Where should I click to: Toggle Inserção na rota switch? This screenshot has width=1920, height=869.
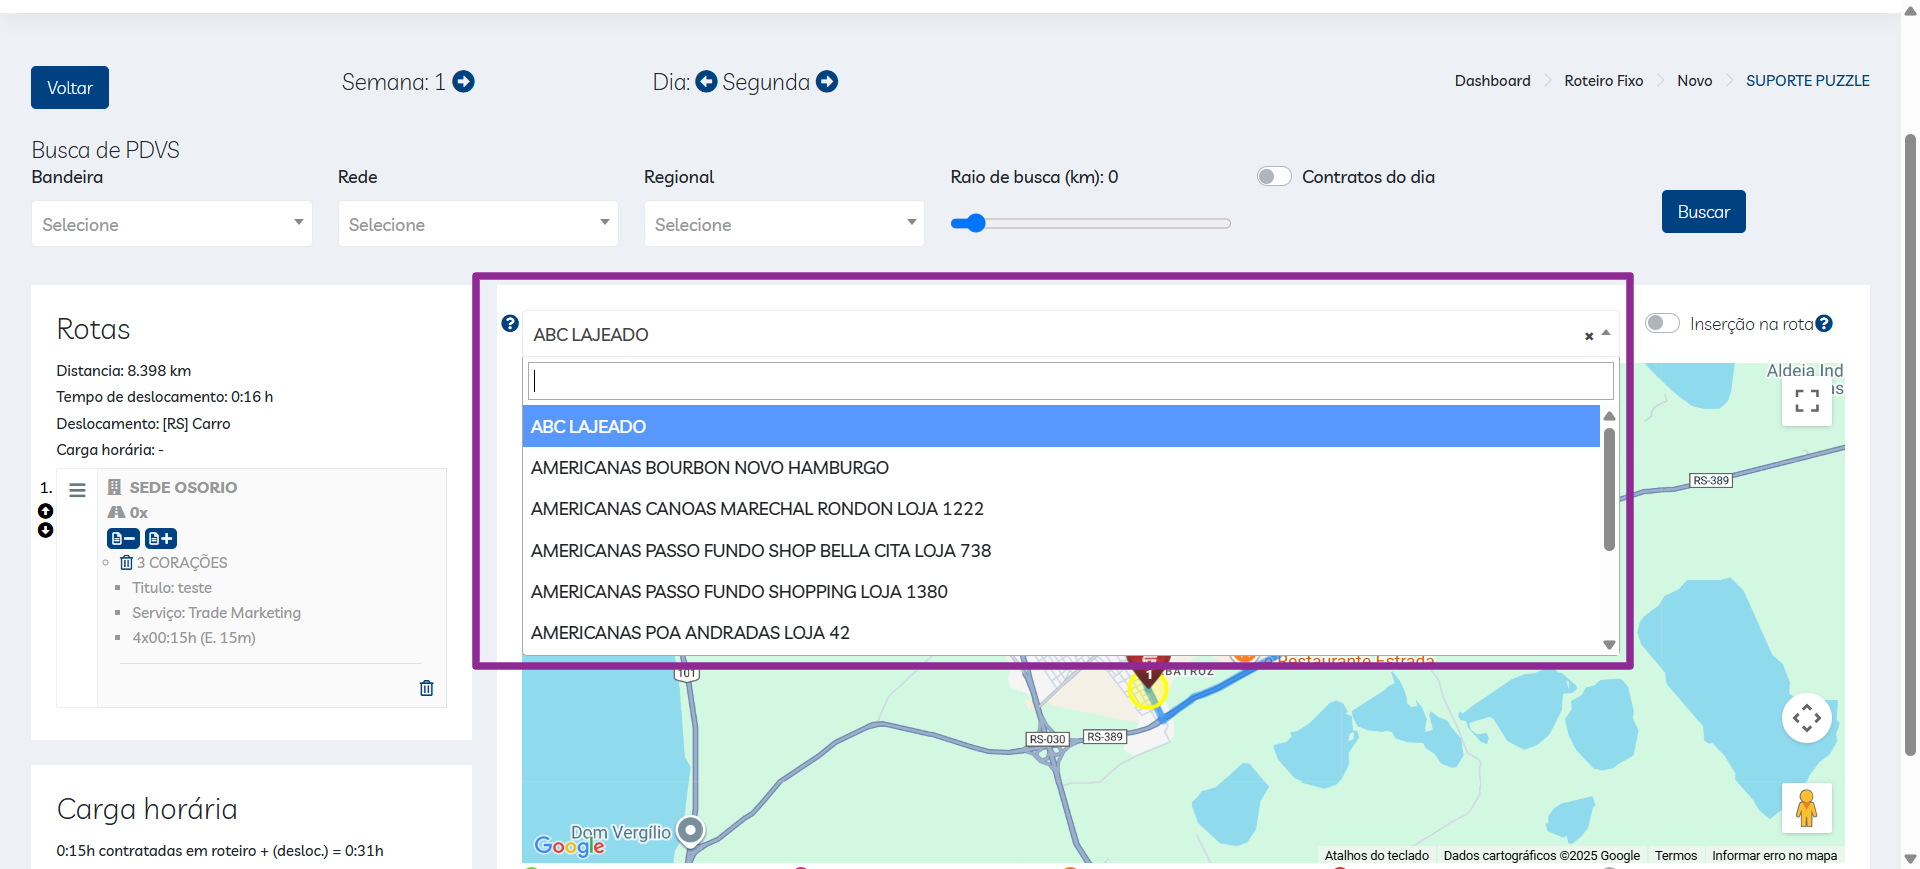click(x=1662, y=323)
